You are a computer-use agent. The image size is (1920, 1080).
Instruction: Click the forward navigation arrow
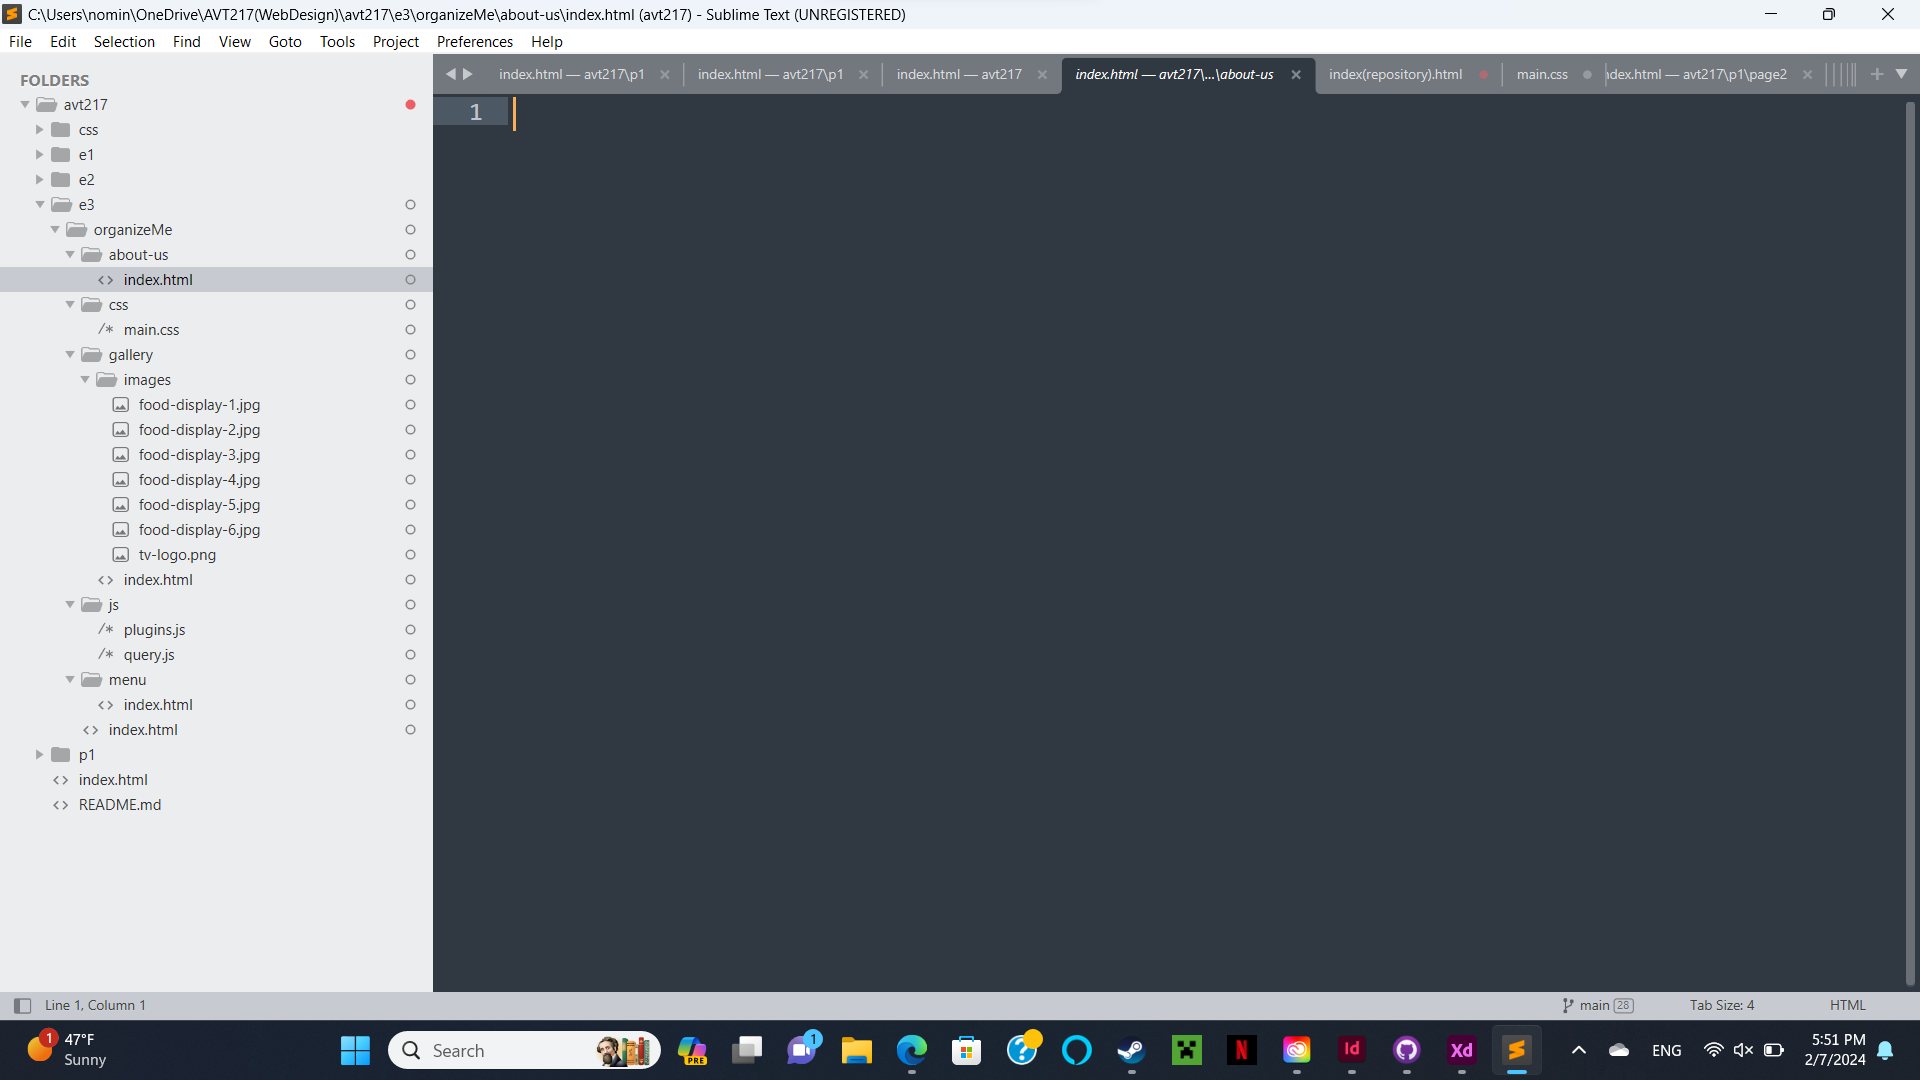tap(467, 74)
